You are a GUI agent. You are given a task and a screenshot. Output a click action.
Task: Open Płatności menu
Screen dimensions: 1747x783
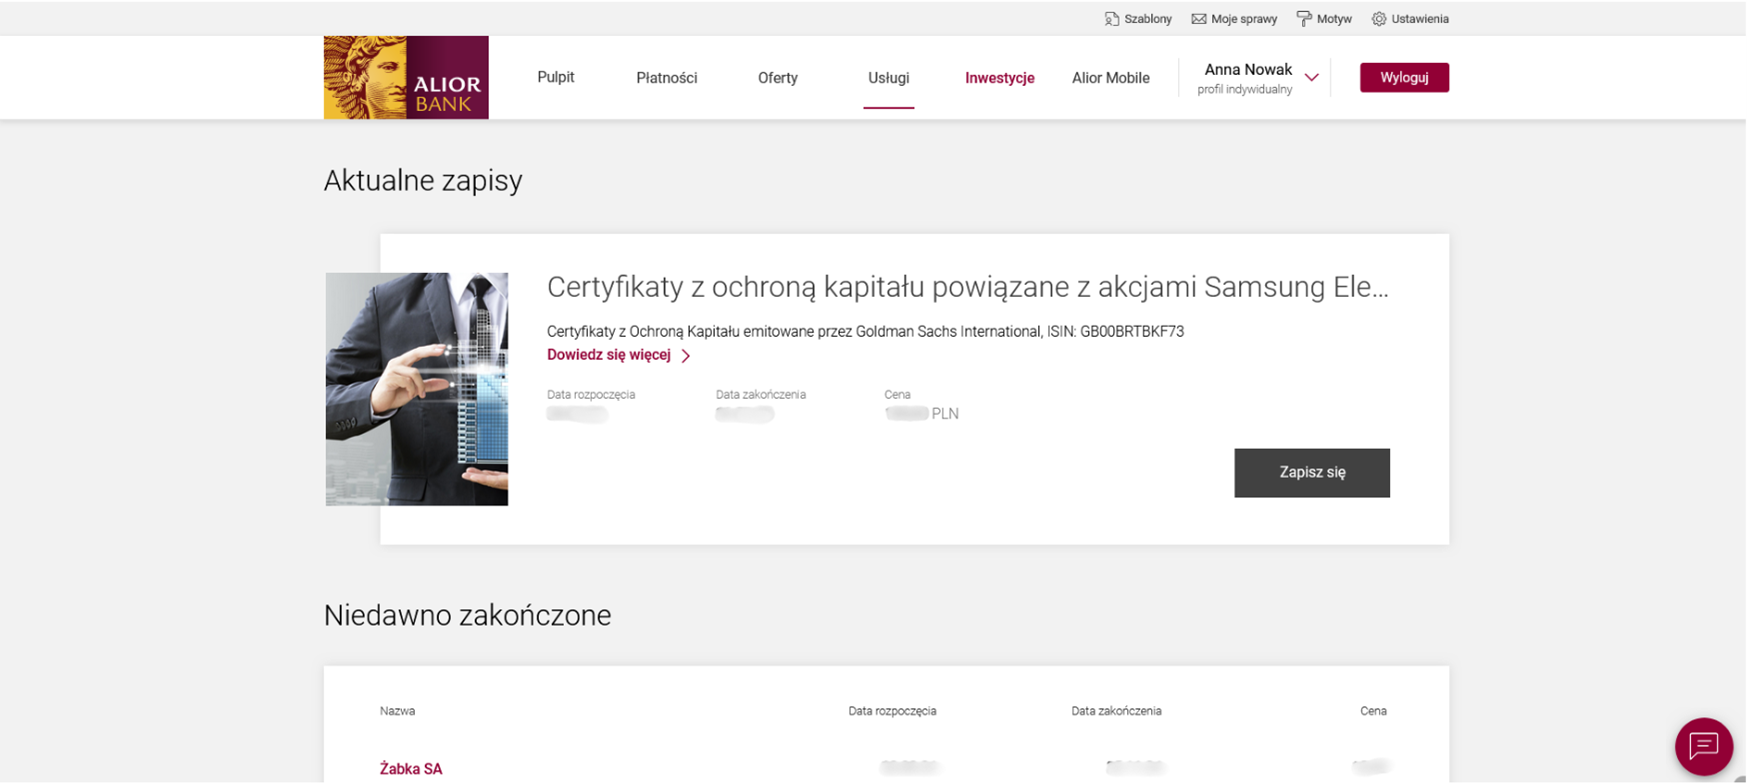point(667,78)
